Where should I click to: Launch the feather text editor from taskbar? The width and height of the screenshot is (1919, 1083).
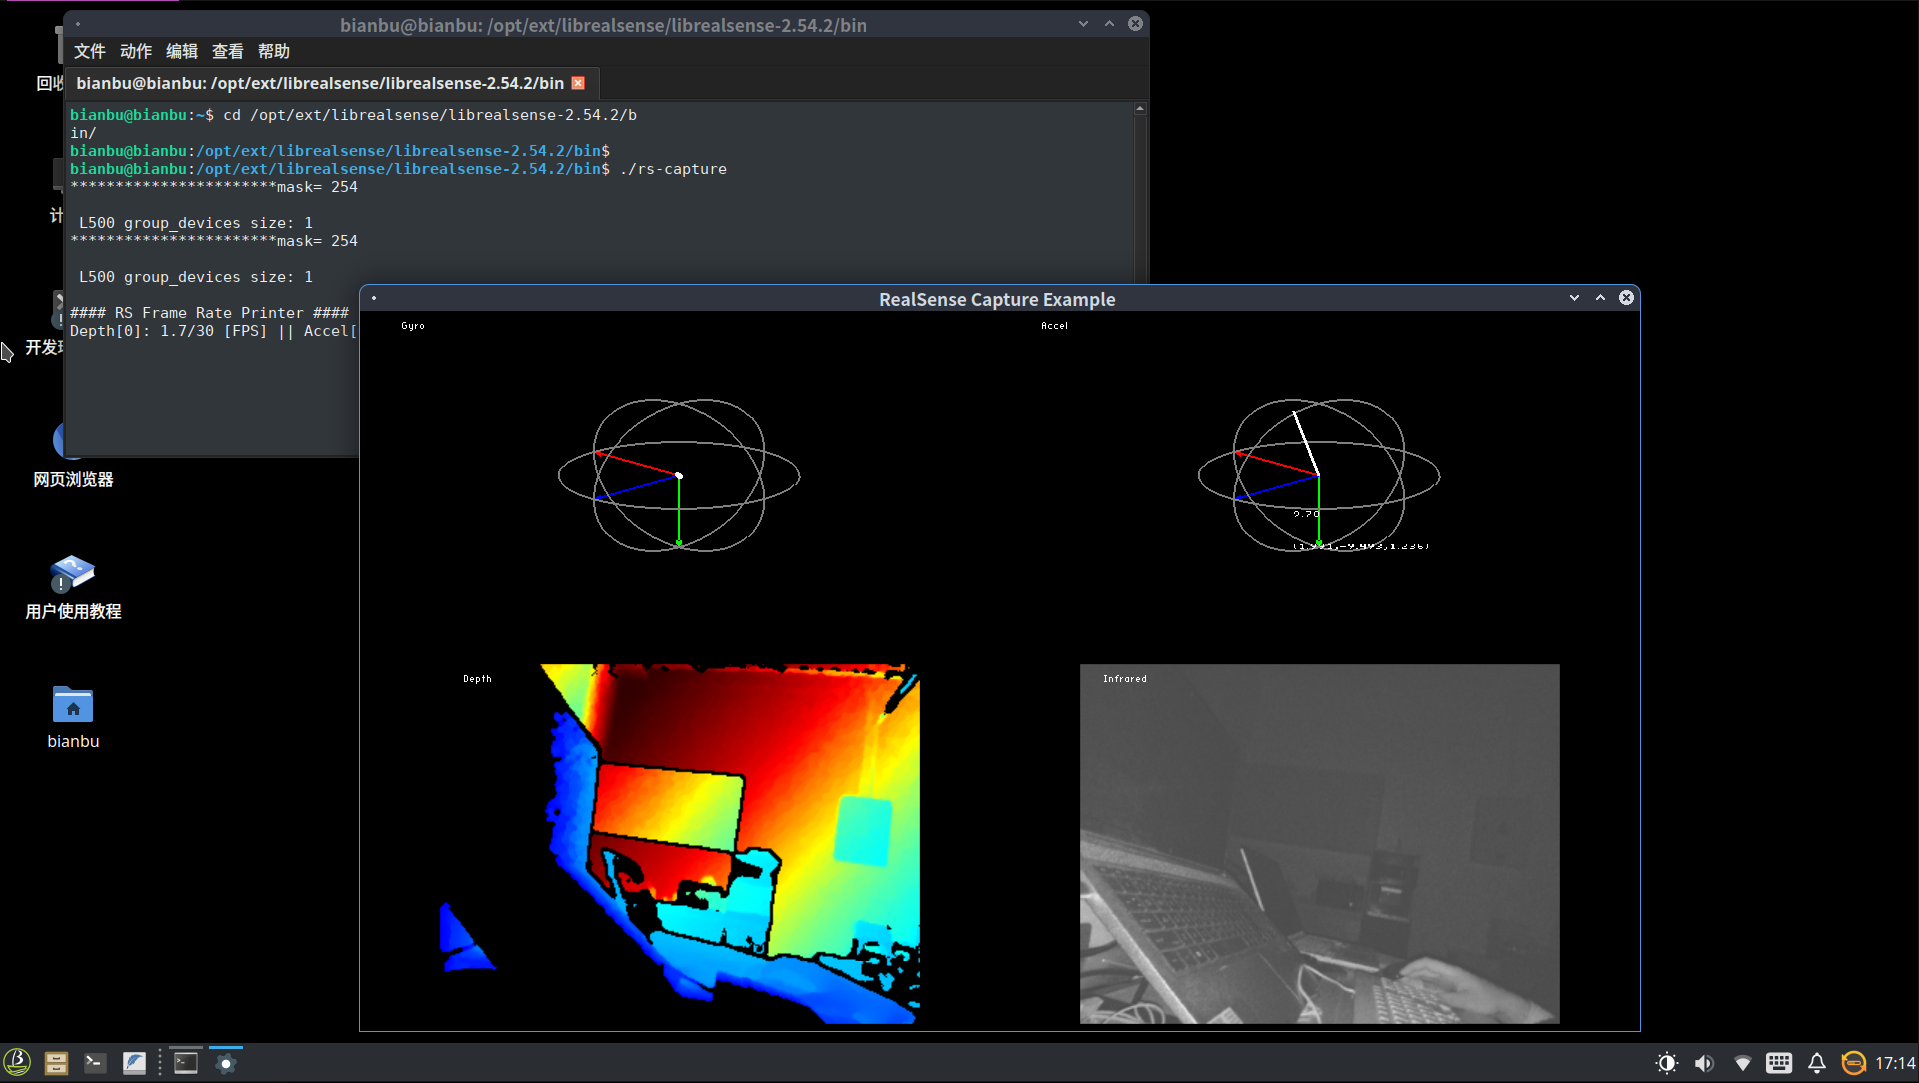[x=134, y=1063]
